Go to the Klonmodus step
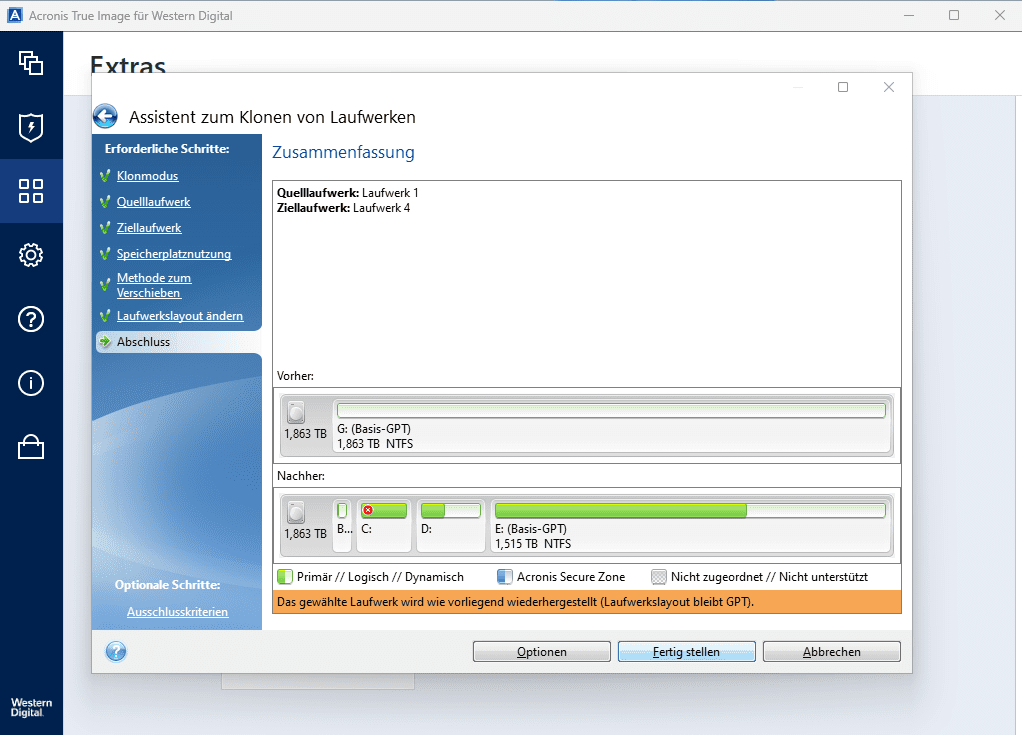This screenshot has width=1022, height=735. pyautogui.click(x=147, y=176)
